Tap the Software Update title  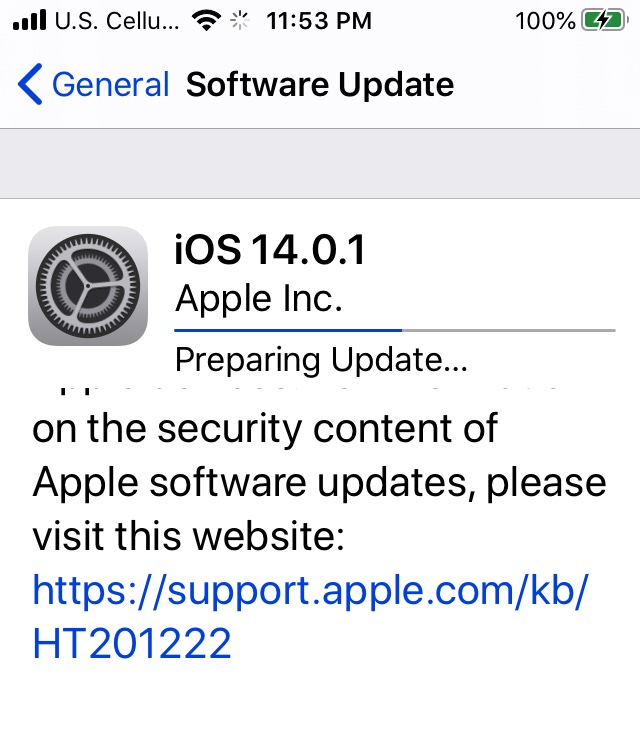(320, 85)
